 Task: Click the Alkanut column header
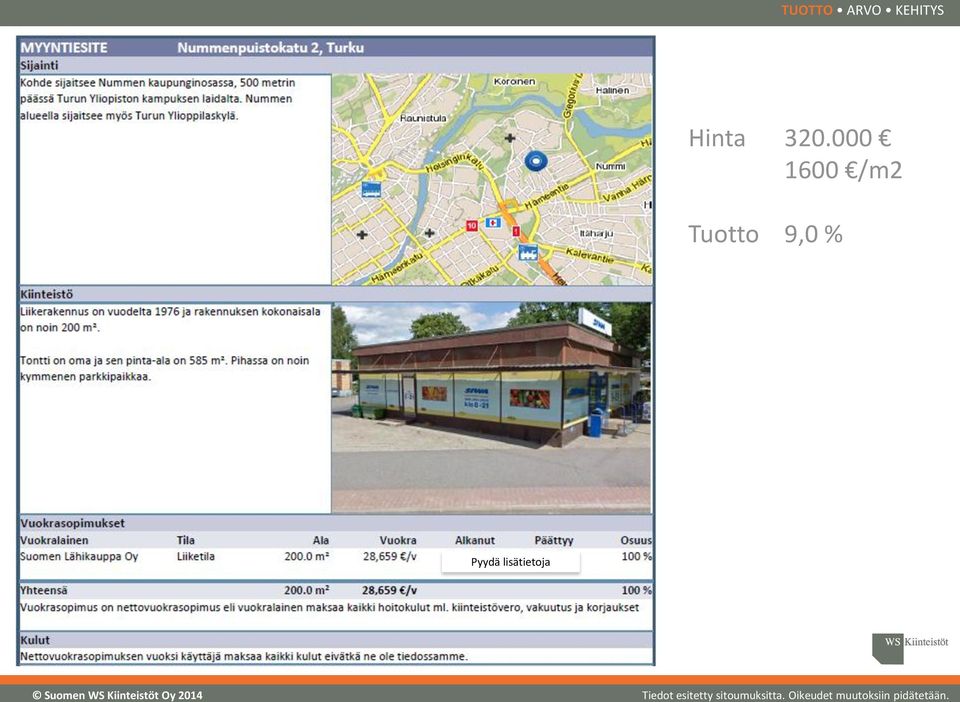click(474, 540)
